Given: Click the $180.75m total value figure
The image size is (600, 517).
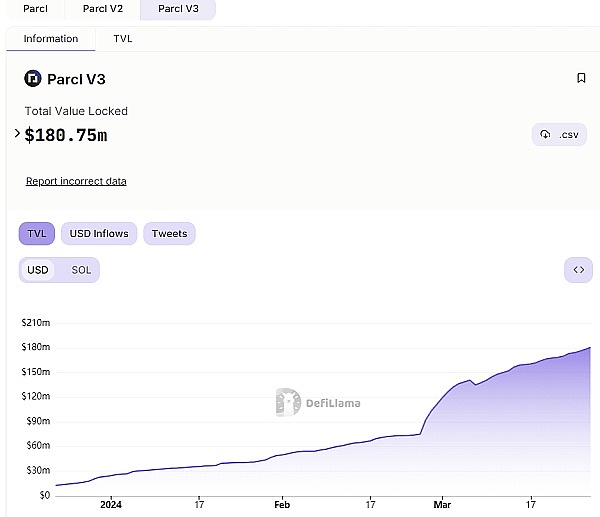Looking at the screenshot, I should tap(66, 135).
